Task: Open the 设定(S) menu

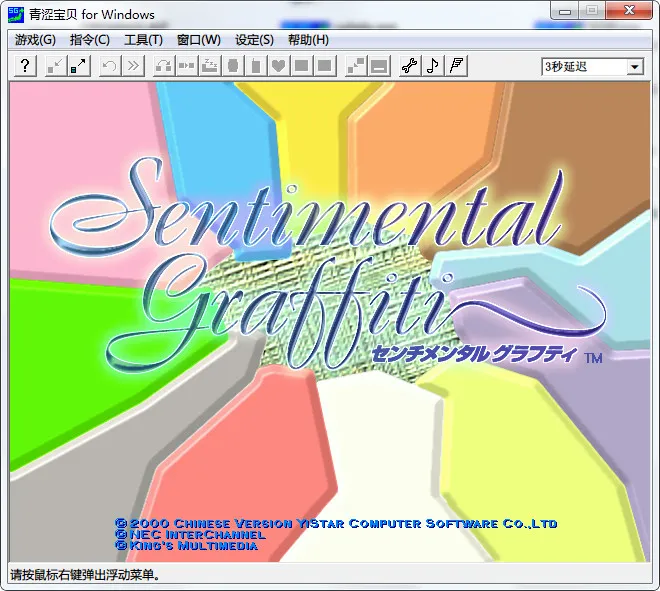Action: pyautogui.click(x=254, y=40)
